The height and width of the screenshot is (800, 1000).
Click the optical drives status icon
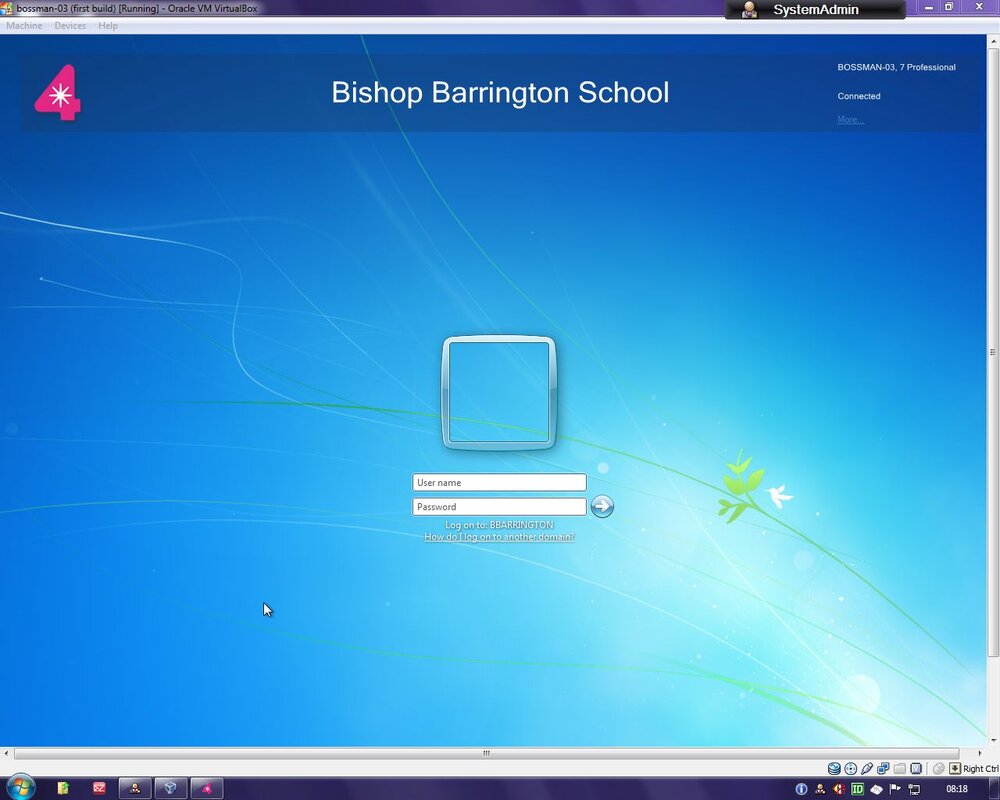850,768
